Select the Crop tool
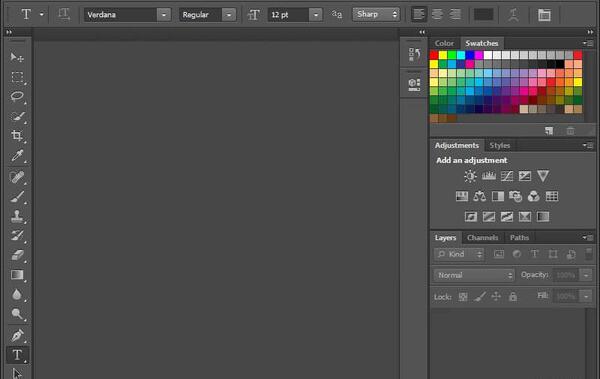 pyautogui.click(x=17, y=136)
